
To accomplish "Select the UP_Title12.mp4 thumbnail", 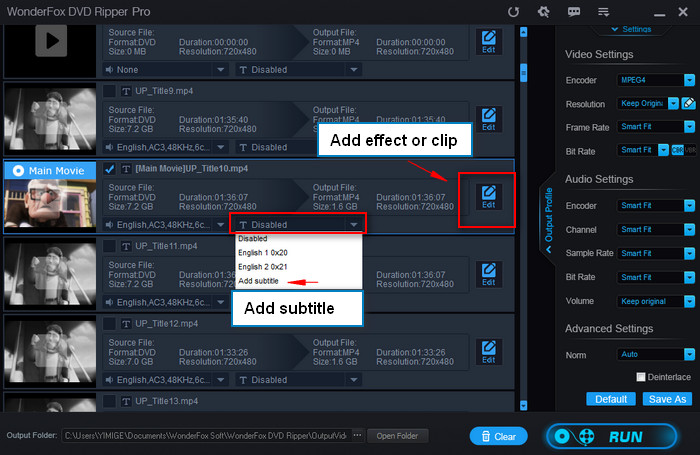I will tap(50, 351).
